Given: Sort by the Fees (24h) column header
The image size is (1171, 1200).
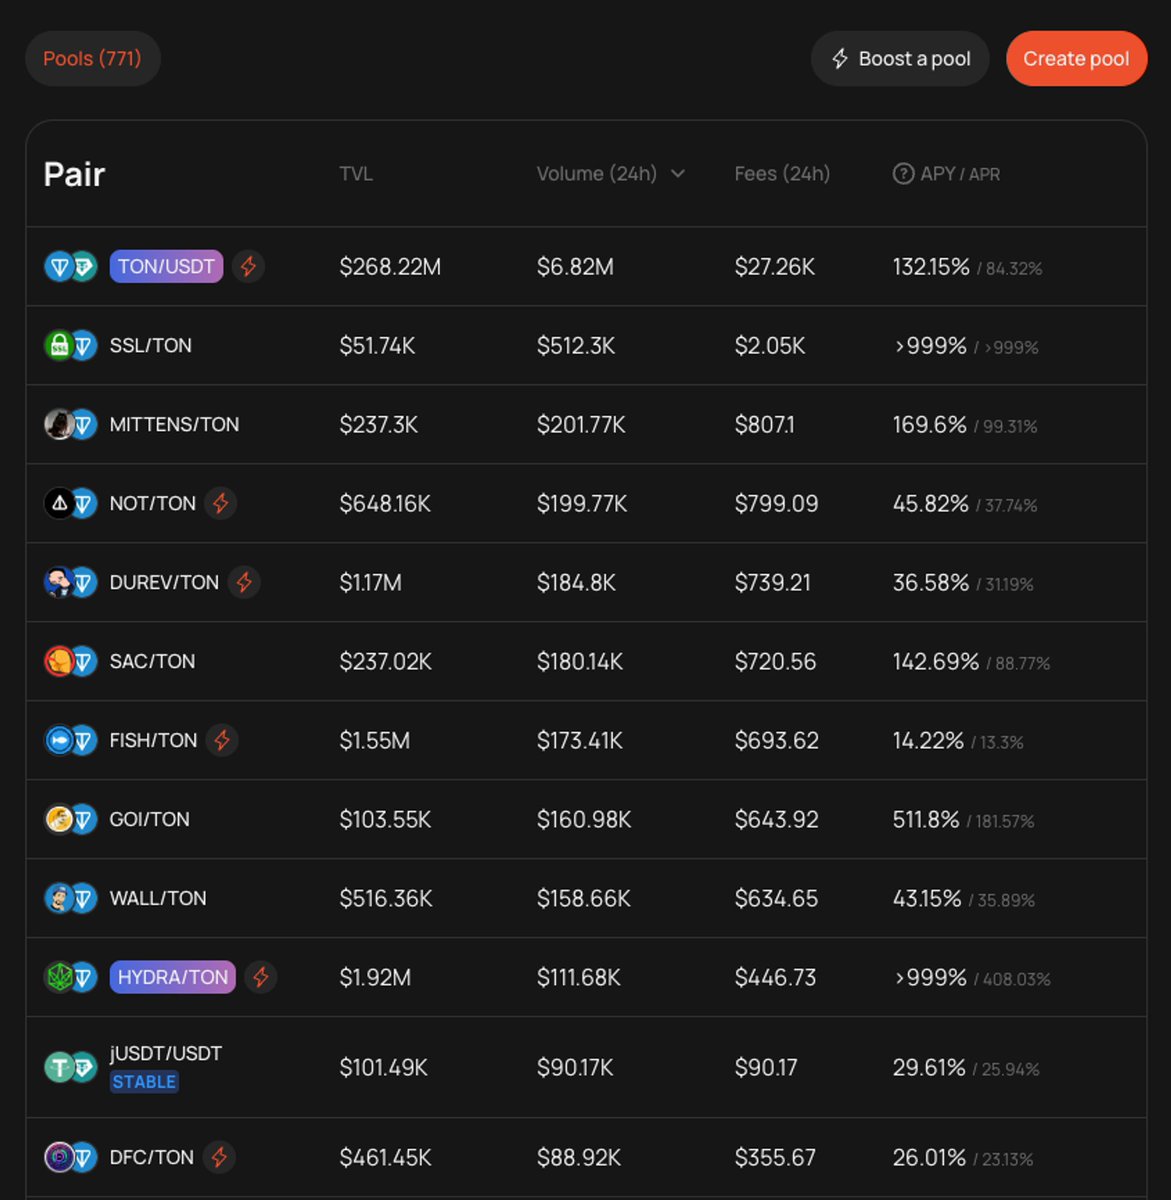Looking at the screenshot, I should click(782, 174).
